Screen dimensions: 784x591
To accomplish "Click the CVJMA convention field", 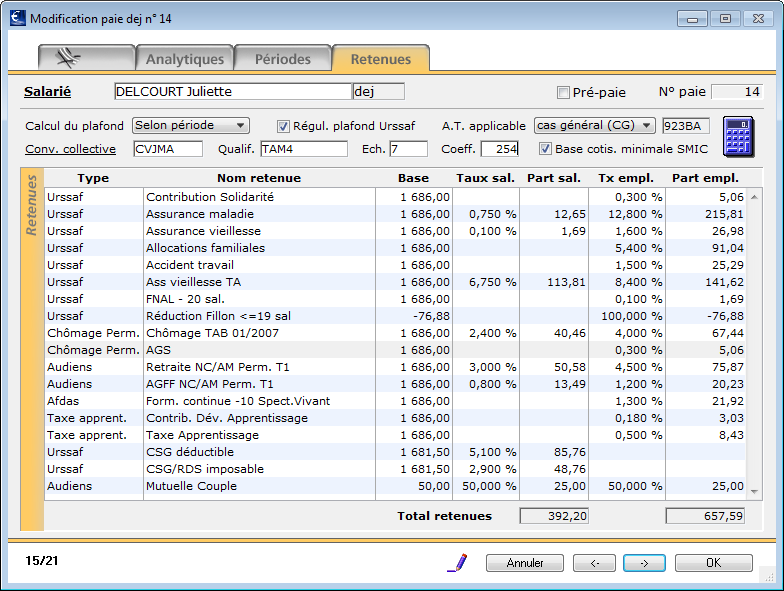I will click(x=168, y=149).
